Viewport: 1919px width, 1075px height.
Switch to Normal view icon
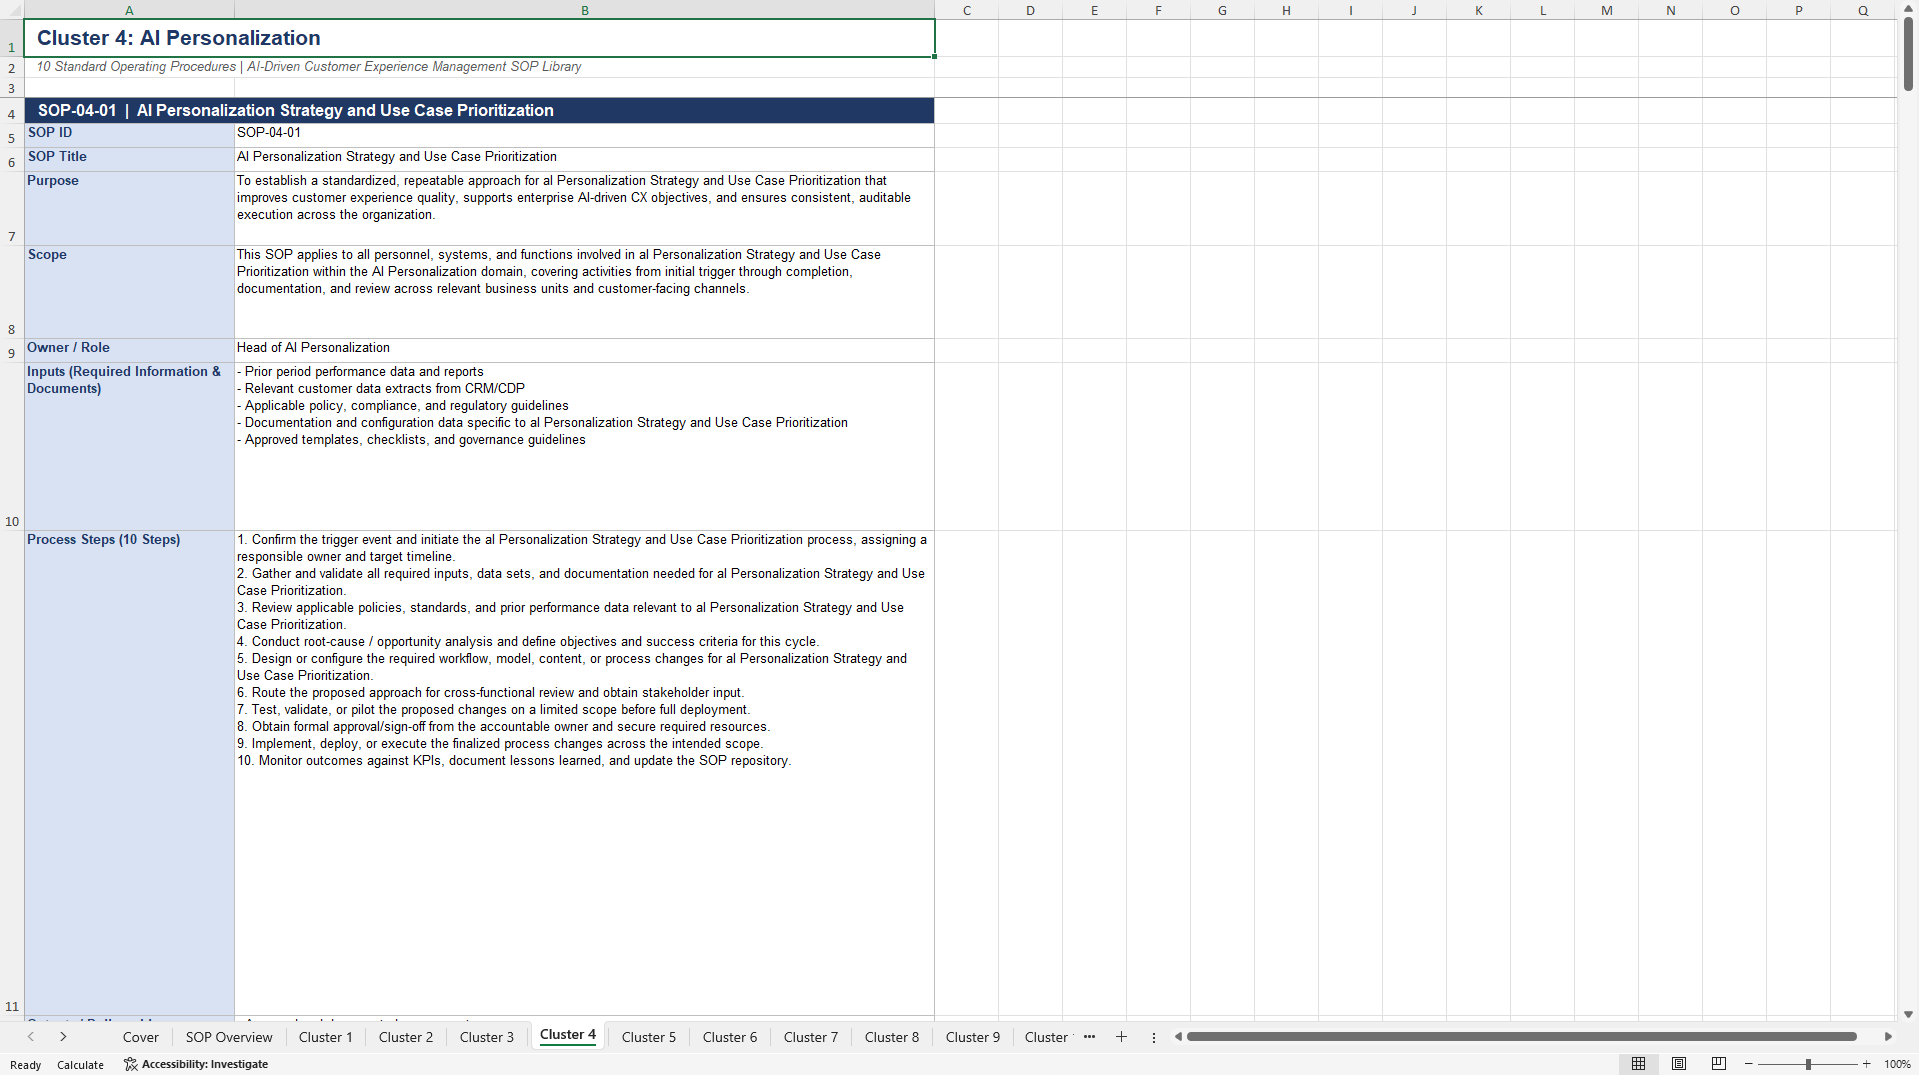pos(1638,1064)
